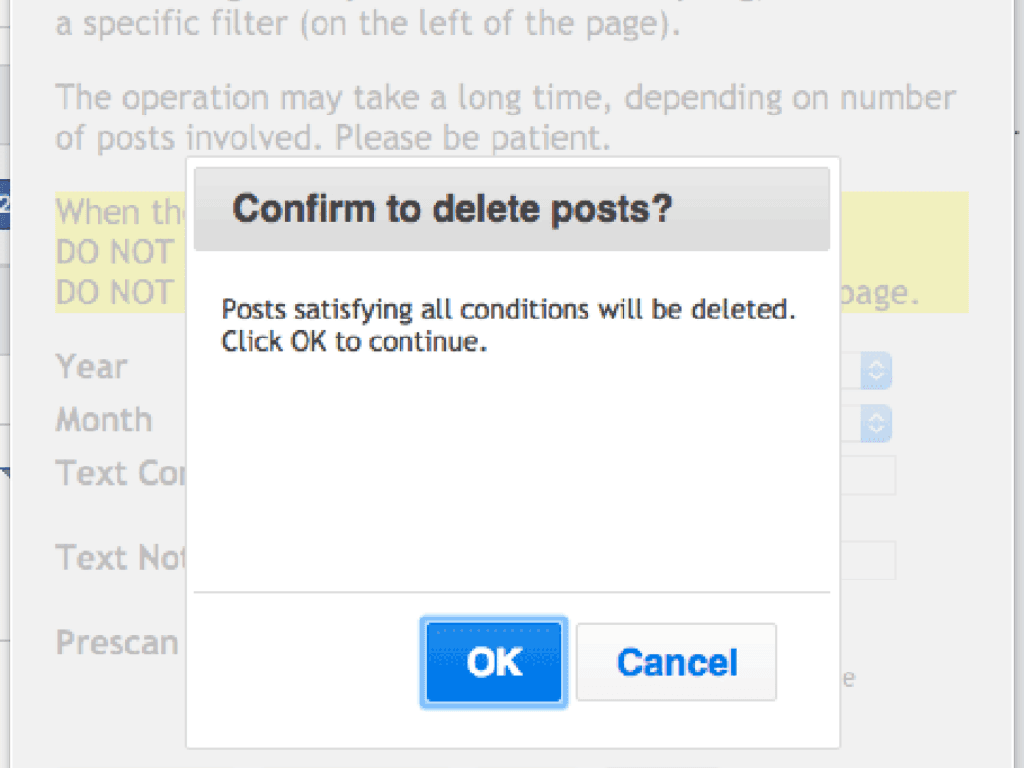This screenshot has width=1024, height=768.
Task: Click the 'Posts satisfying all conditions' message
Action: (x=508, y=309)
